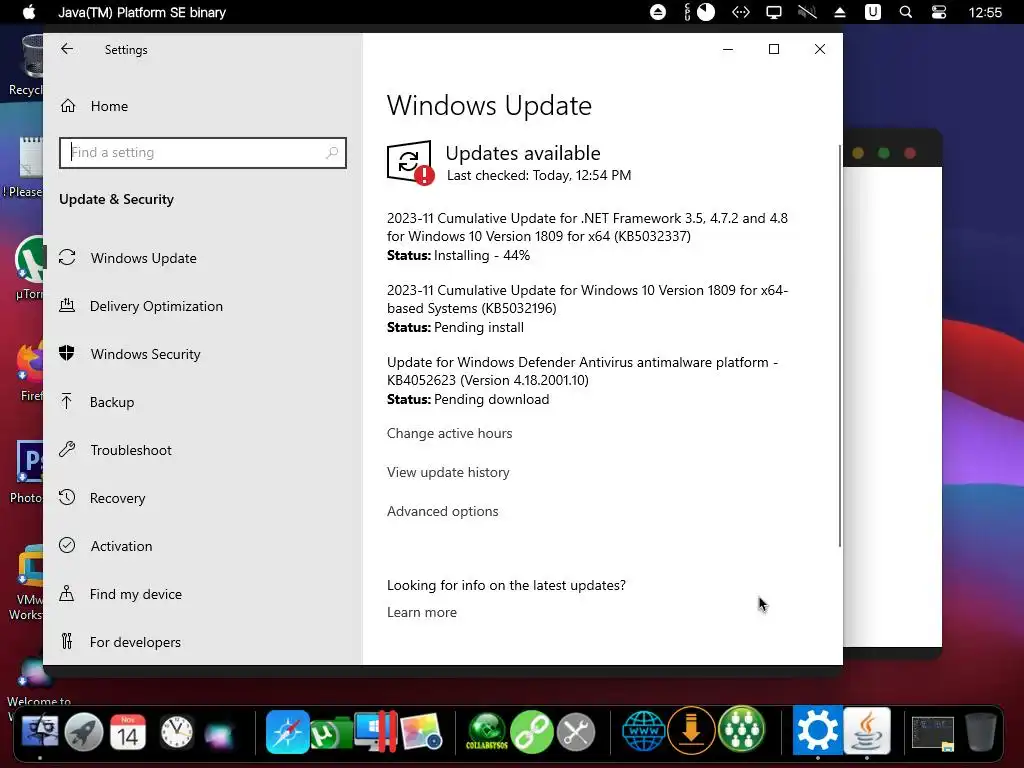Click Status: Installing - 44% text
Screen dimensions: 1024x768
click(x=458, y=255)
